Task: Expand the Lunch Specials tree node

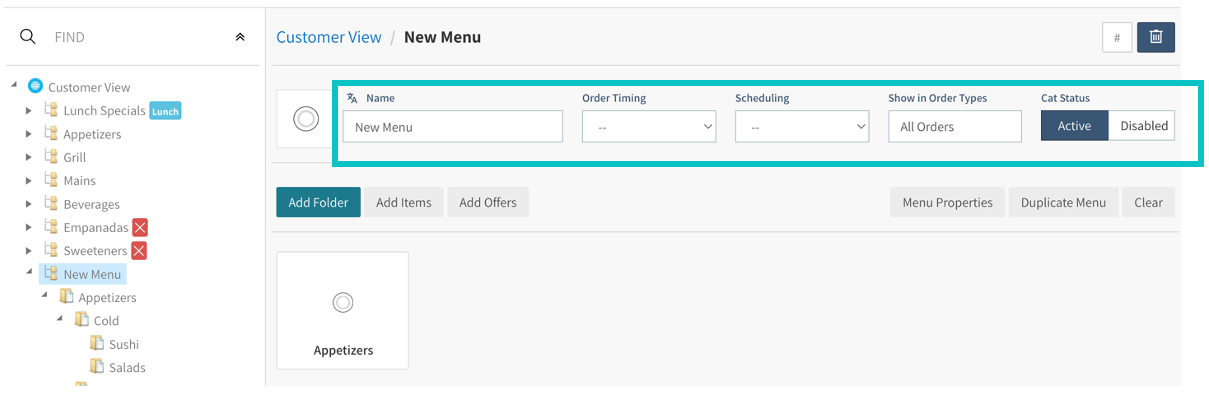Action: [x=29, y=110]
